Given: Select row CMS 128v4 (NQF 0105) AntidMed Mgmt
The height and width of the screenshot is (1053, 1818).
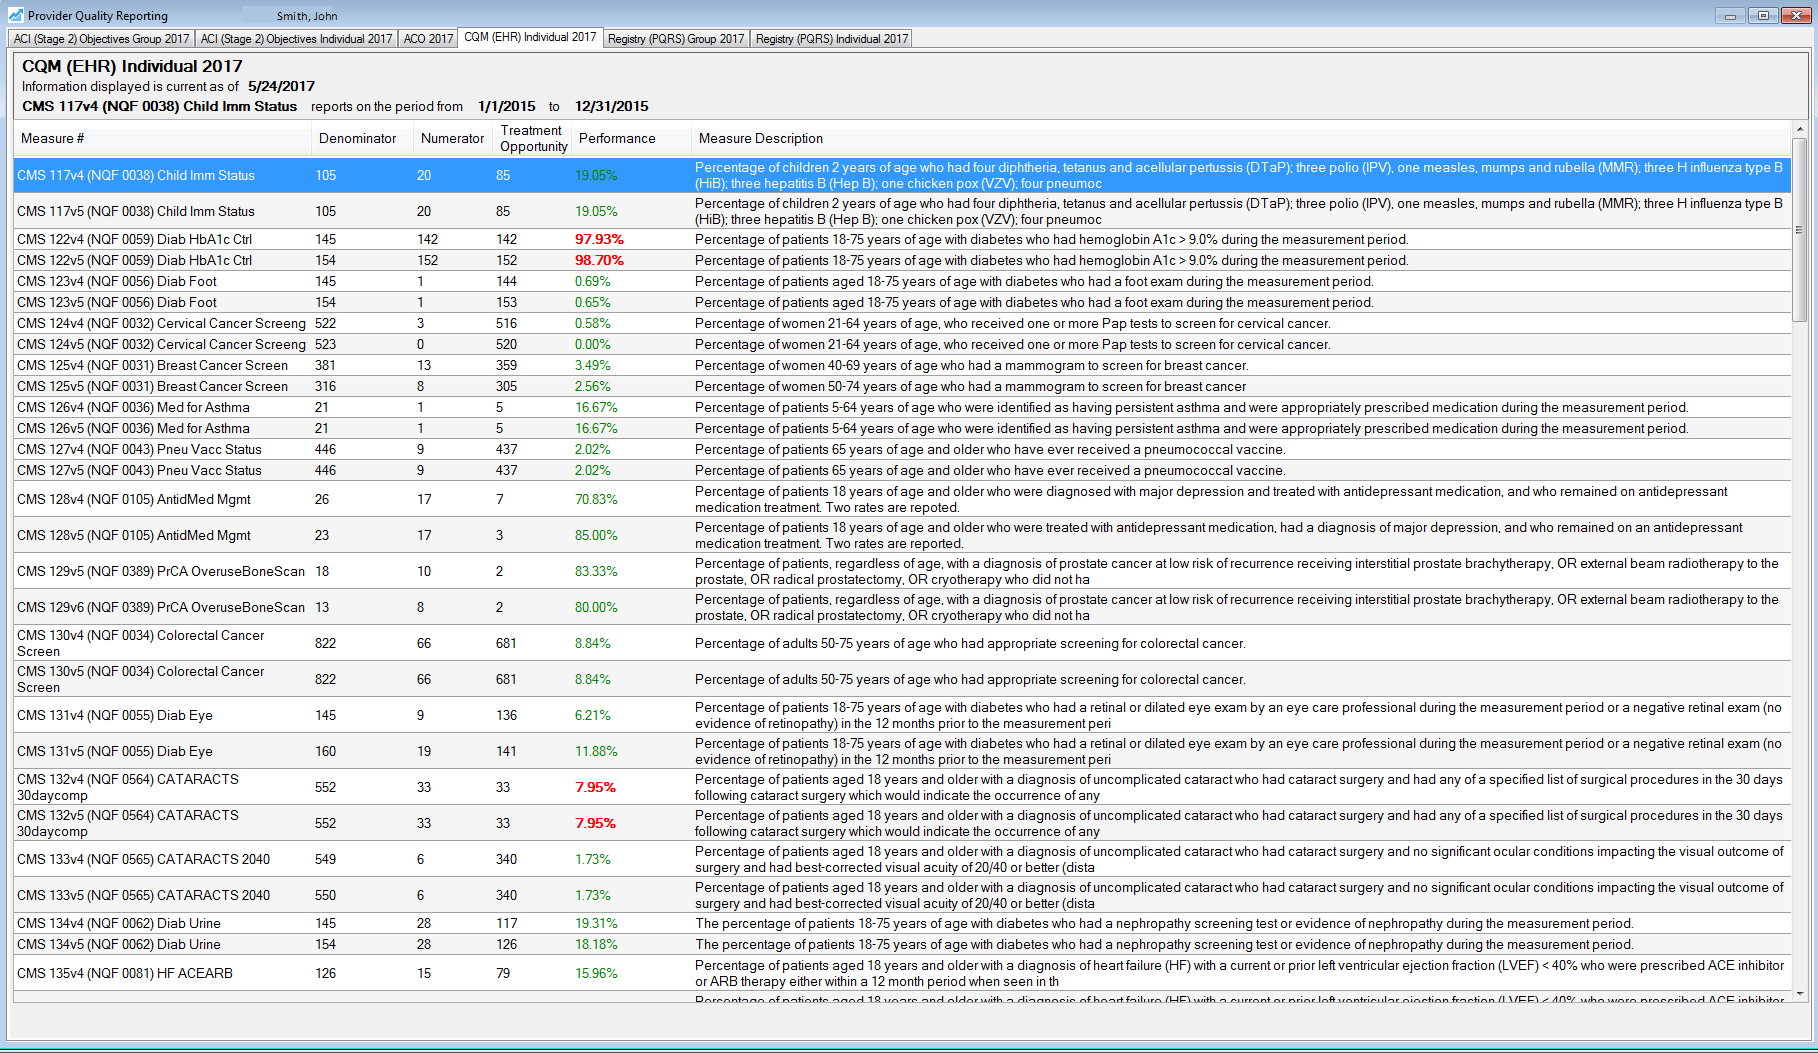Looking at the screenshot, I should (x=902, y=499).
